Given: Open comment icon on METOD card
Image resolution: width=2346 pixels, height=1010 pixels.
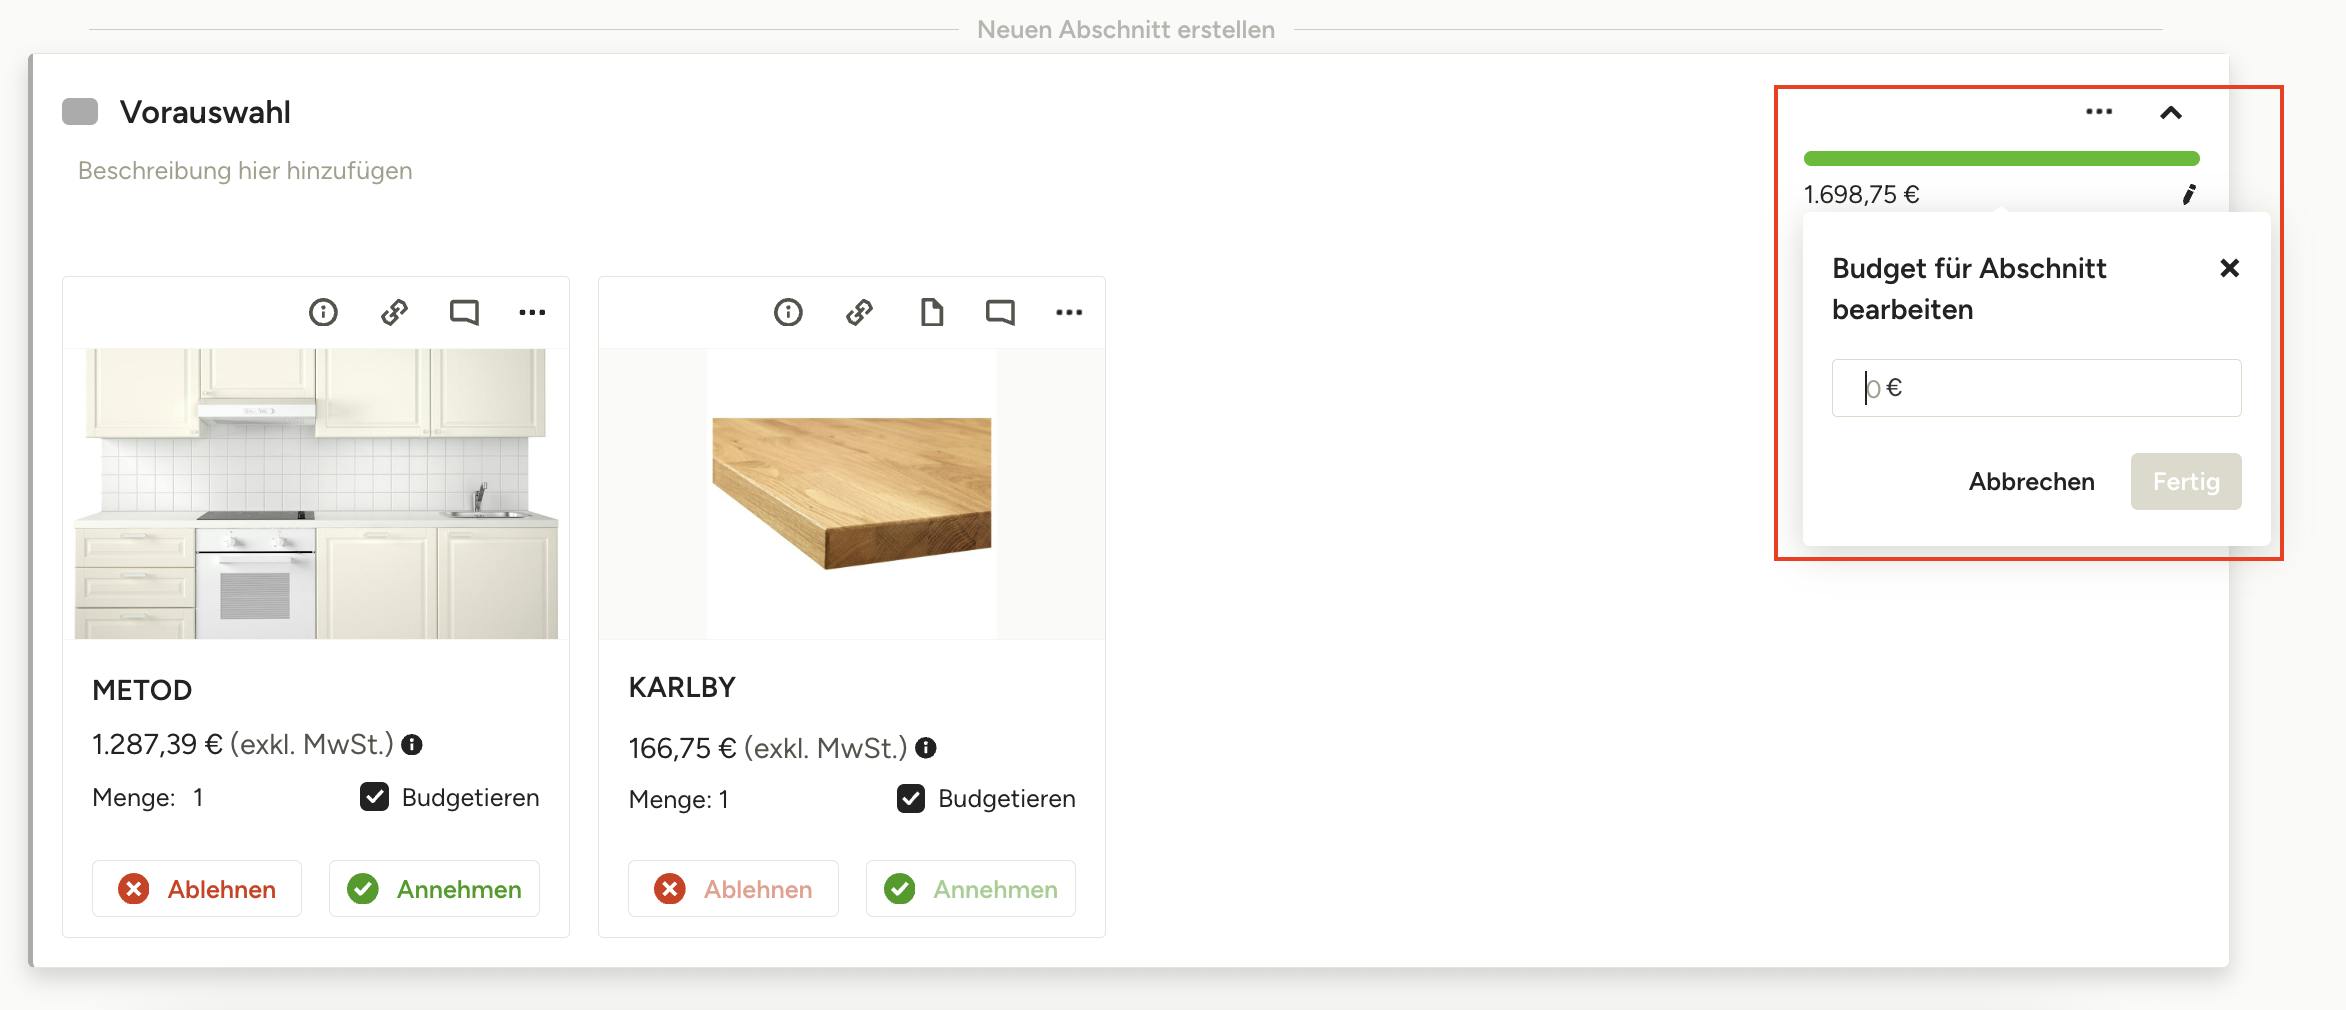Looking at the screenshot, I should [x=464, y=313].
